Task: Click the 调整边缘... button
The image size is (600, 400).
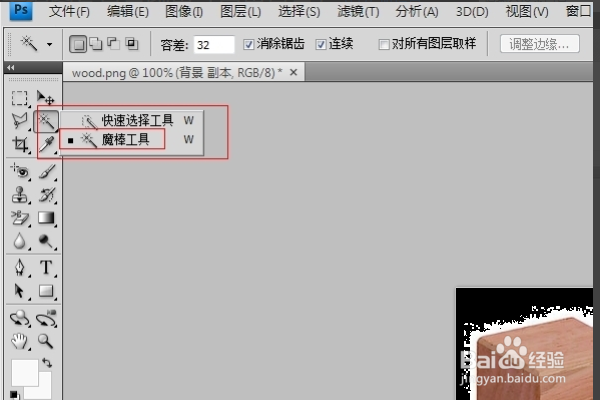Action: pyautogui.click(x=540, y=44)
